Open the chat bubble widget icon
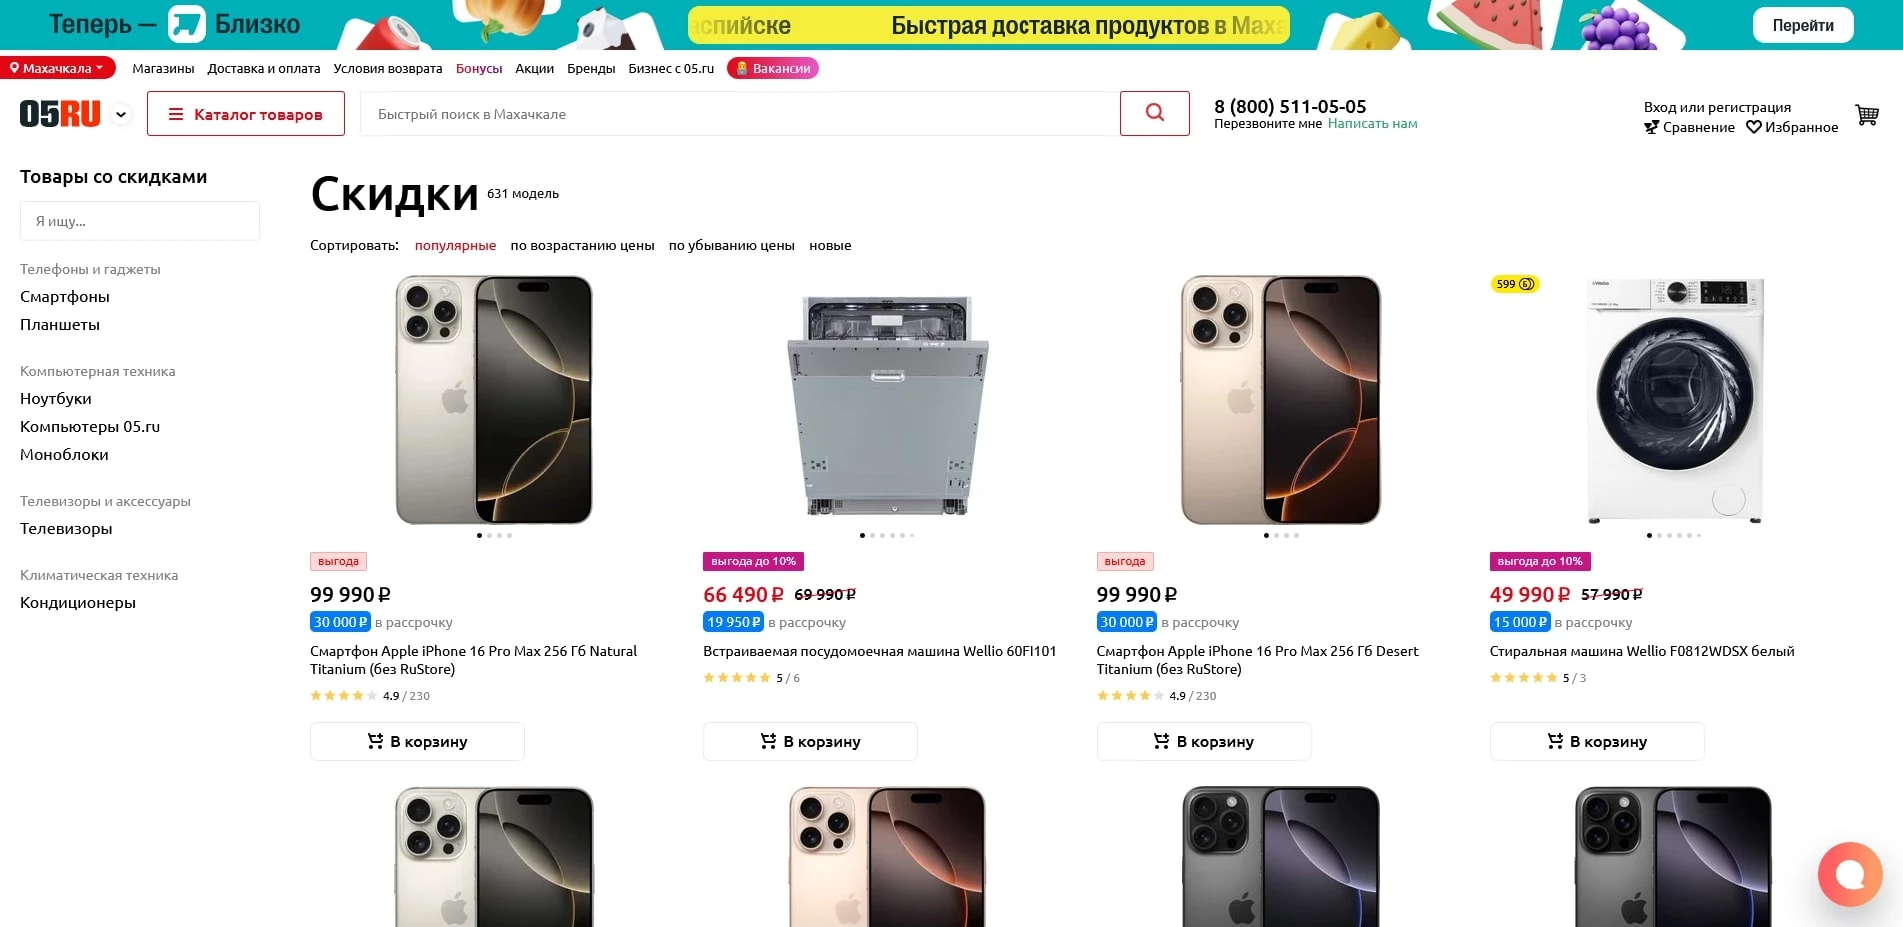The width and height of the screenshot is (1903, 927). click(1850, 874)
